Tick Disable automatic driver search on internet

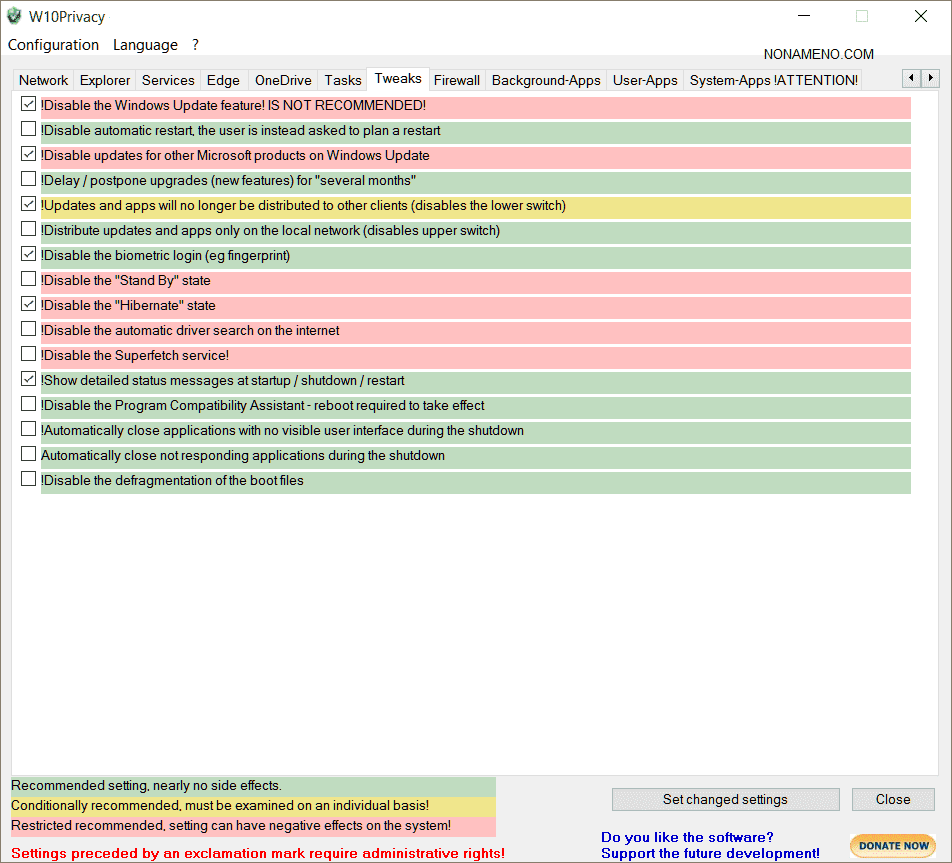click(28, 329)
